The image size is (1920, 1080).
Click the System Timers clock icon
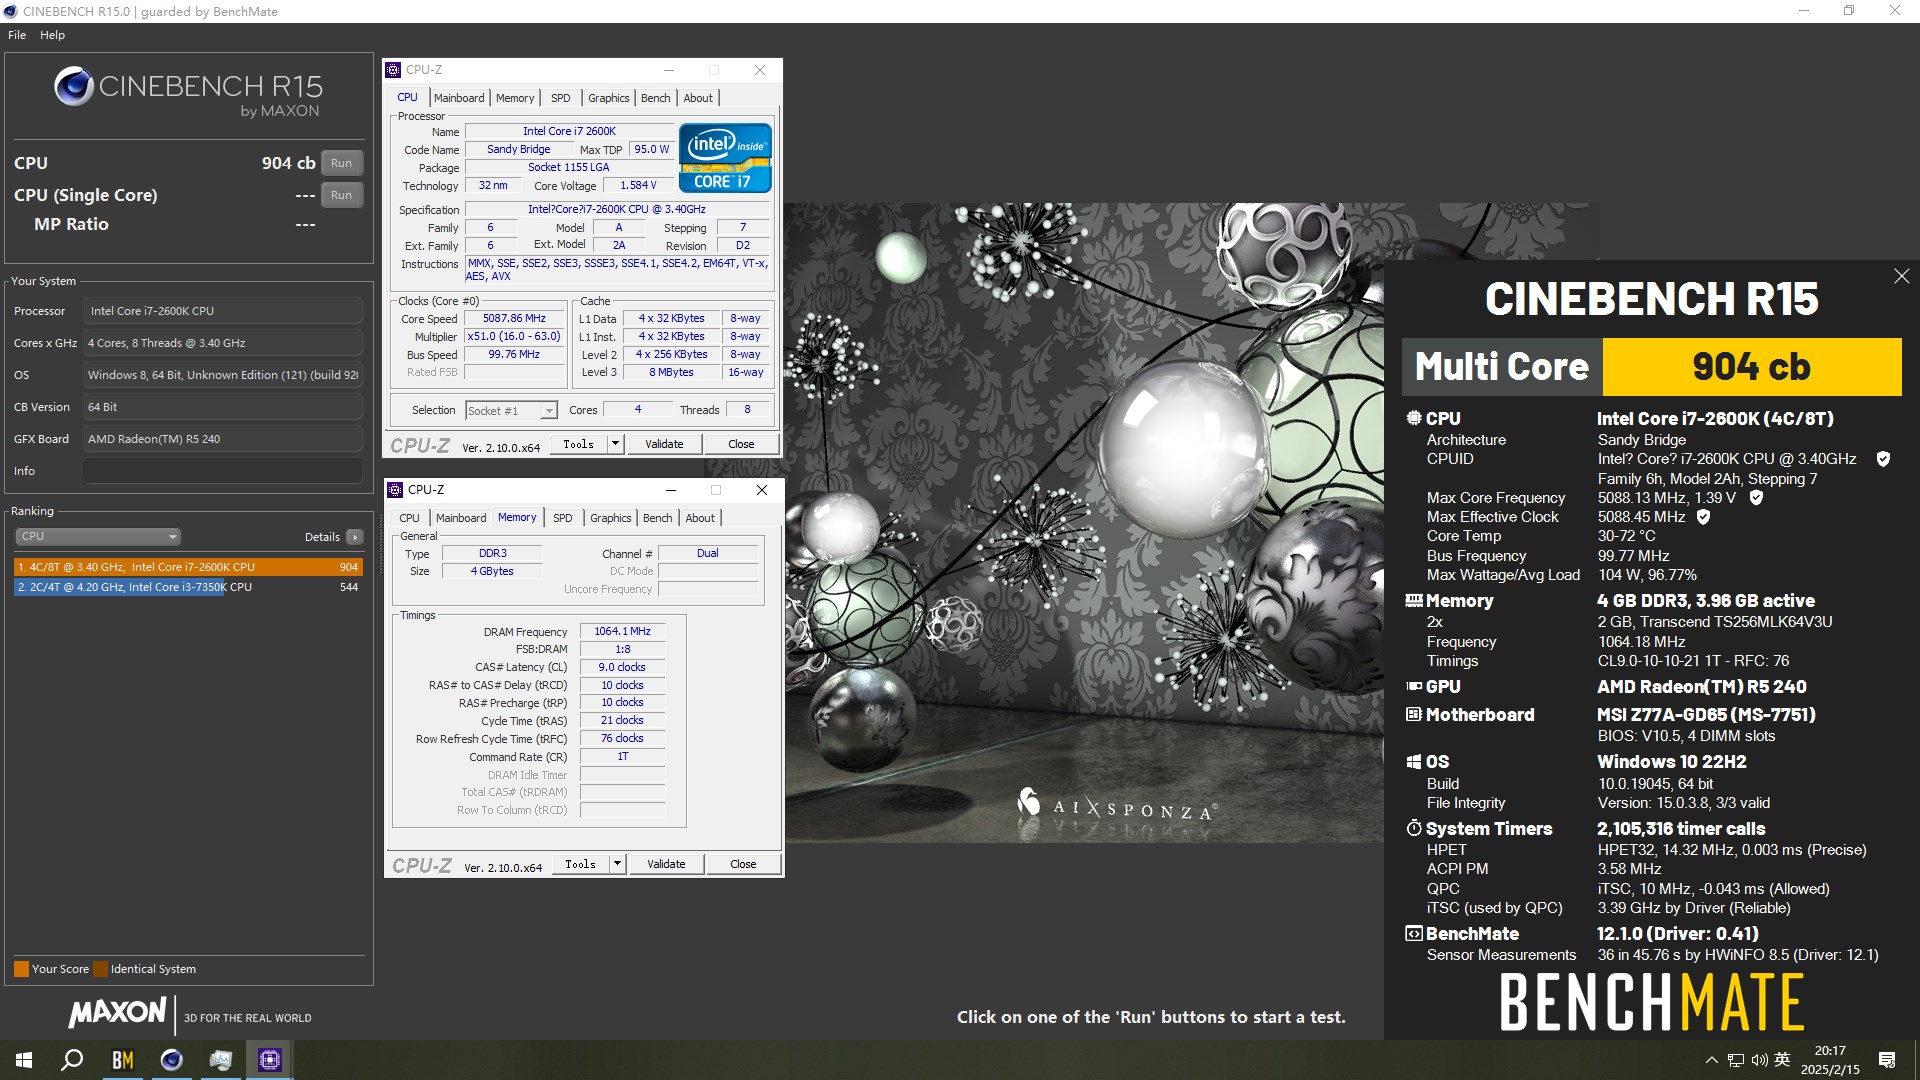coord(1414,828)
